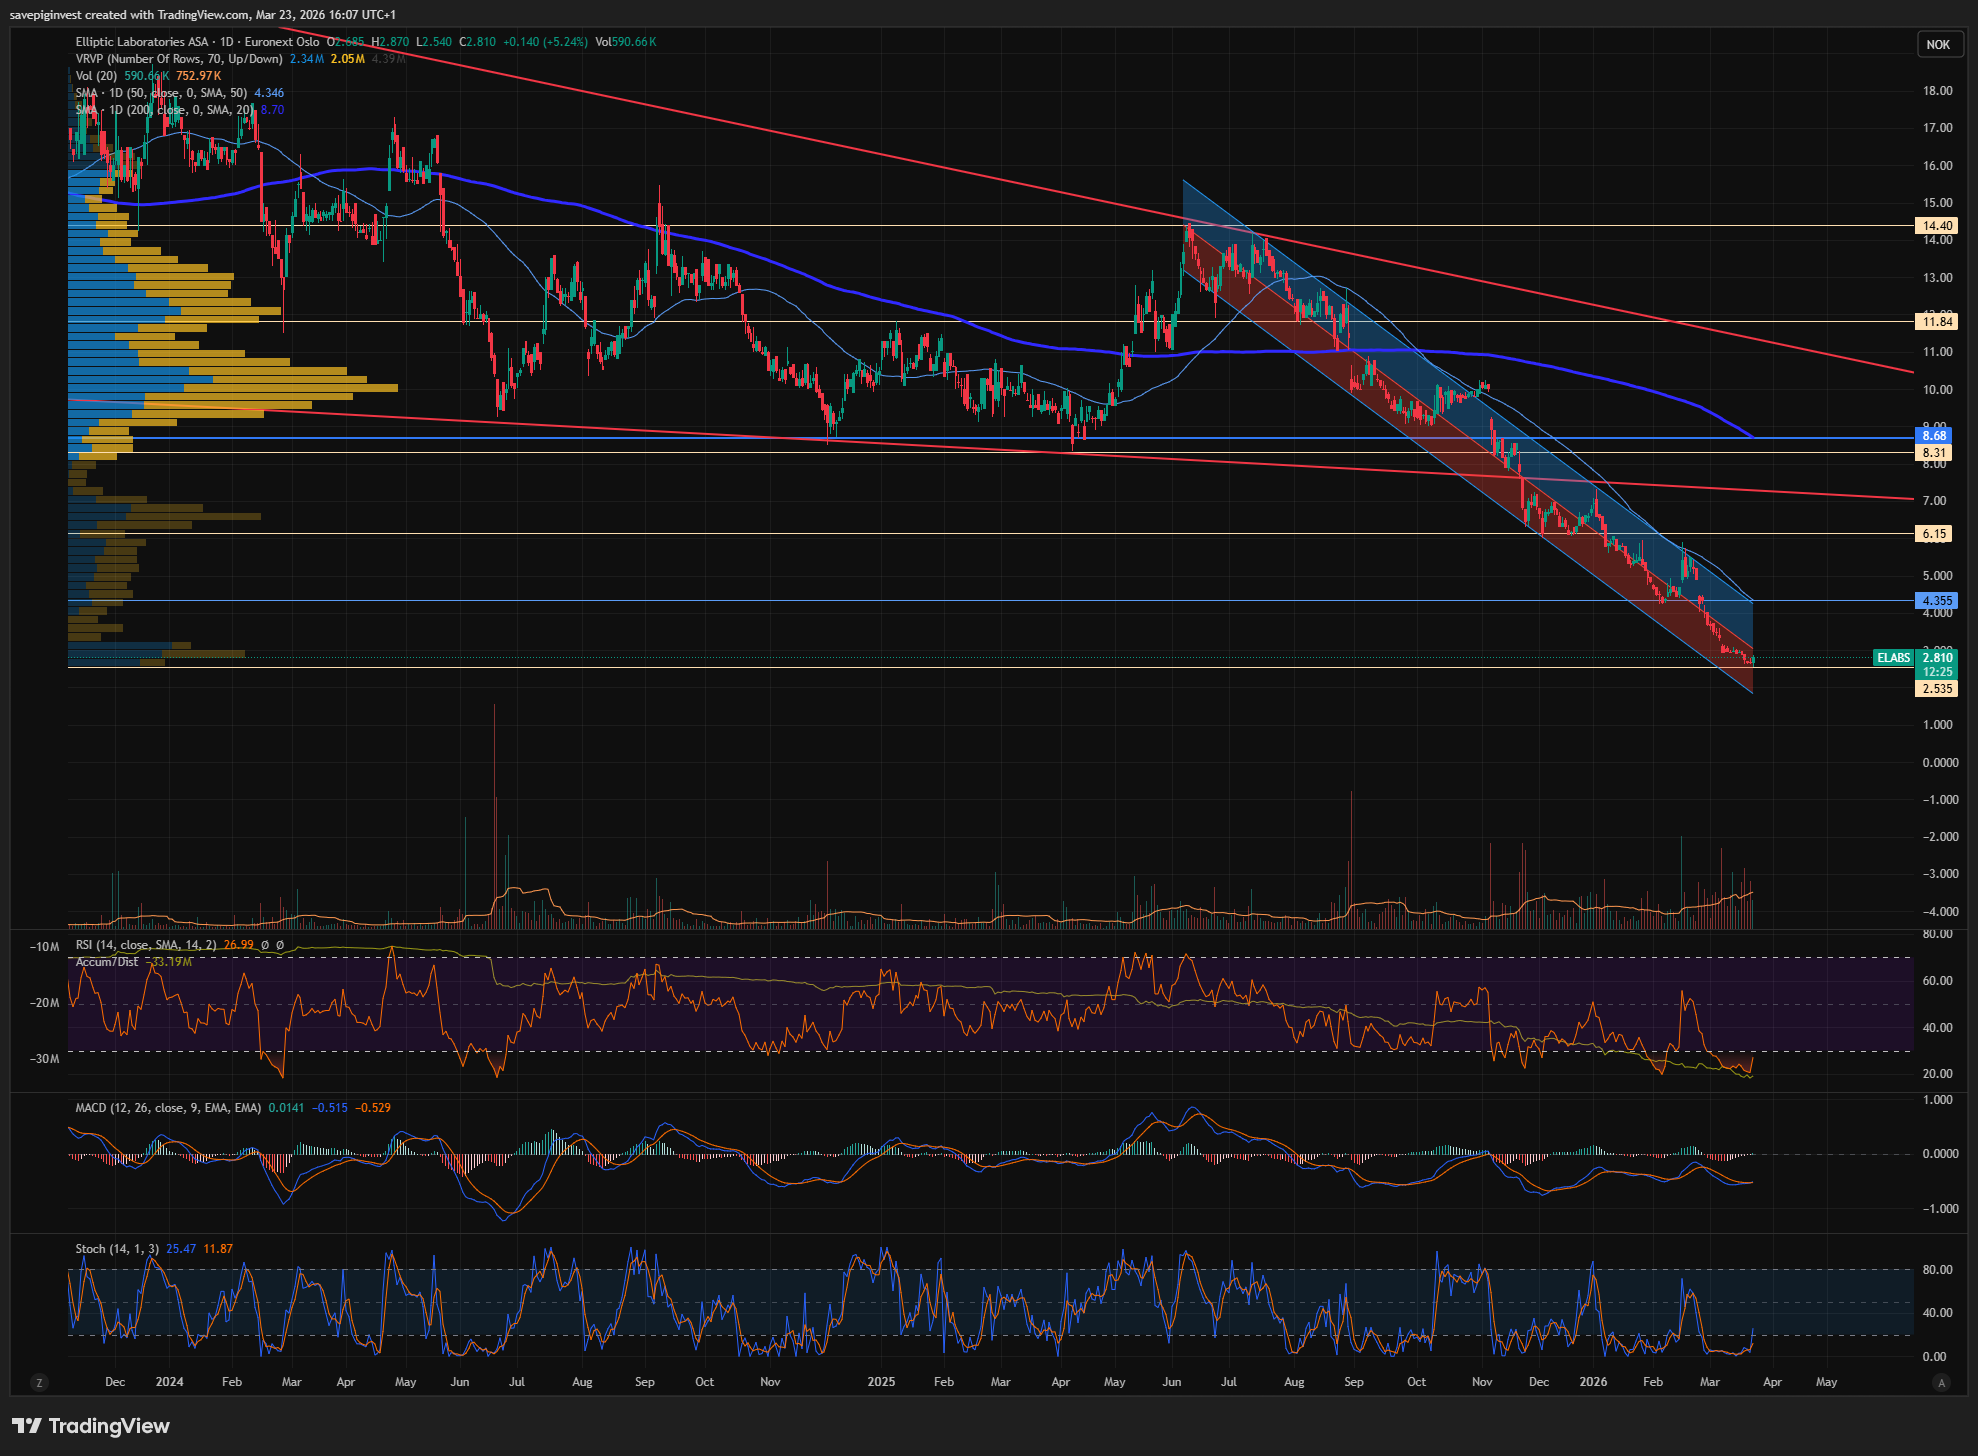Click the ELABS ticker label on price axis
Image resolution: width=1978 pixels, height=1456 pixels.
click(1893, 658)
